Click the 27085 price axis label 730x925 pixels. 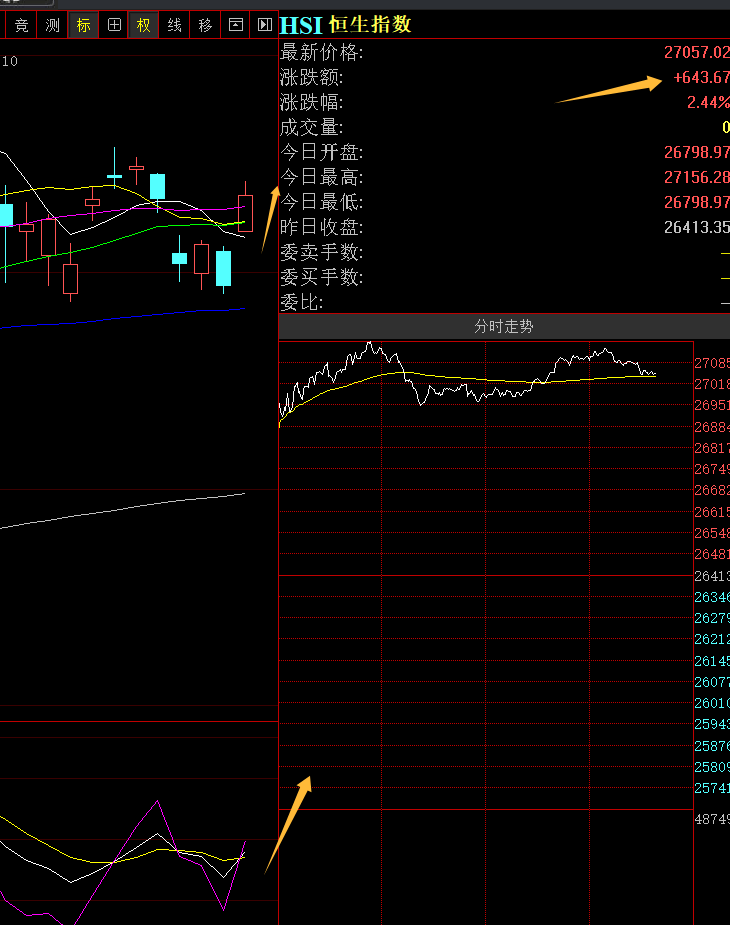[x=712, y=363]
